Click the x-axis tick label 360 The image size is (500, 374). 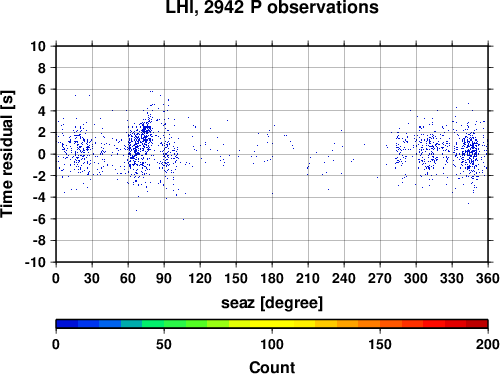click(x=488, y=278)
